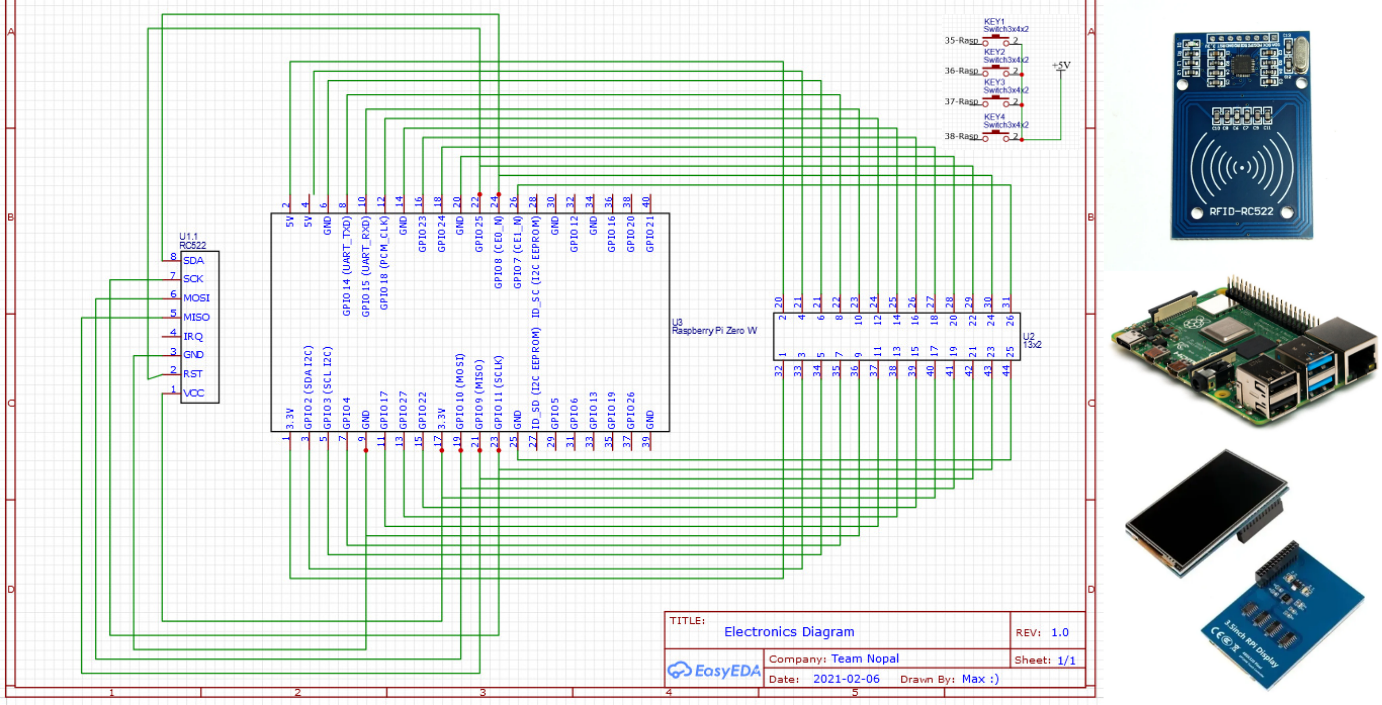Click the 'GPIO8 (CE0_N)' pin label
This screenshot has height=705, width=1382.
point(498,254)
